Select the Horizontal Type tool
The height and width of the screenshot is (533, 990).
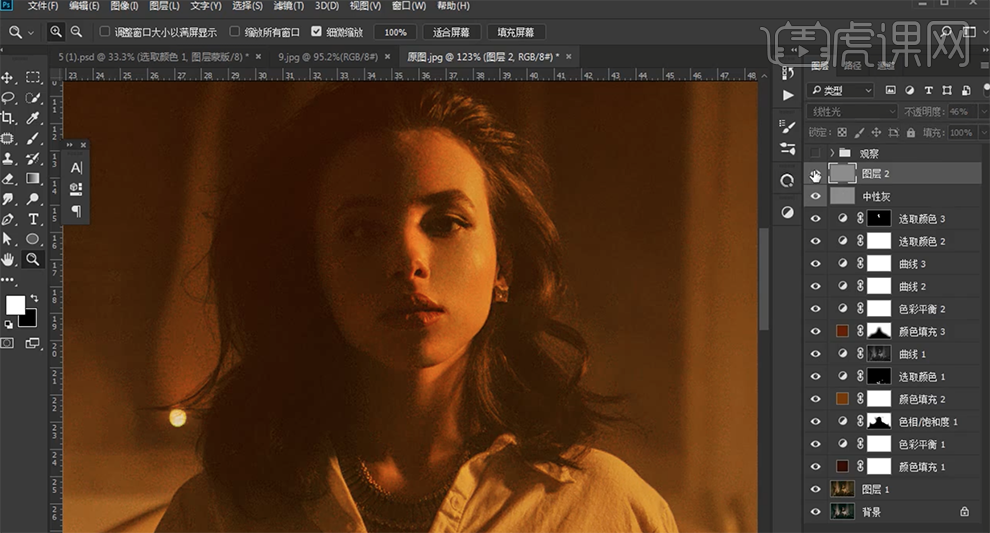pyautogui.click(x=33, y=219)
